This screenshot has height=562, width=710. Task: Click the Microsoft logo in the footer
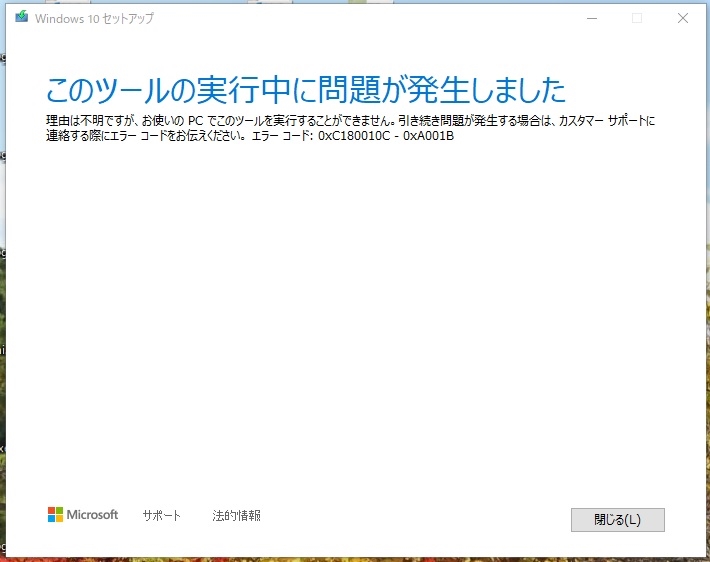point(83,514)
